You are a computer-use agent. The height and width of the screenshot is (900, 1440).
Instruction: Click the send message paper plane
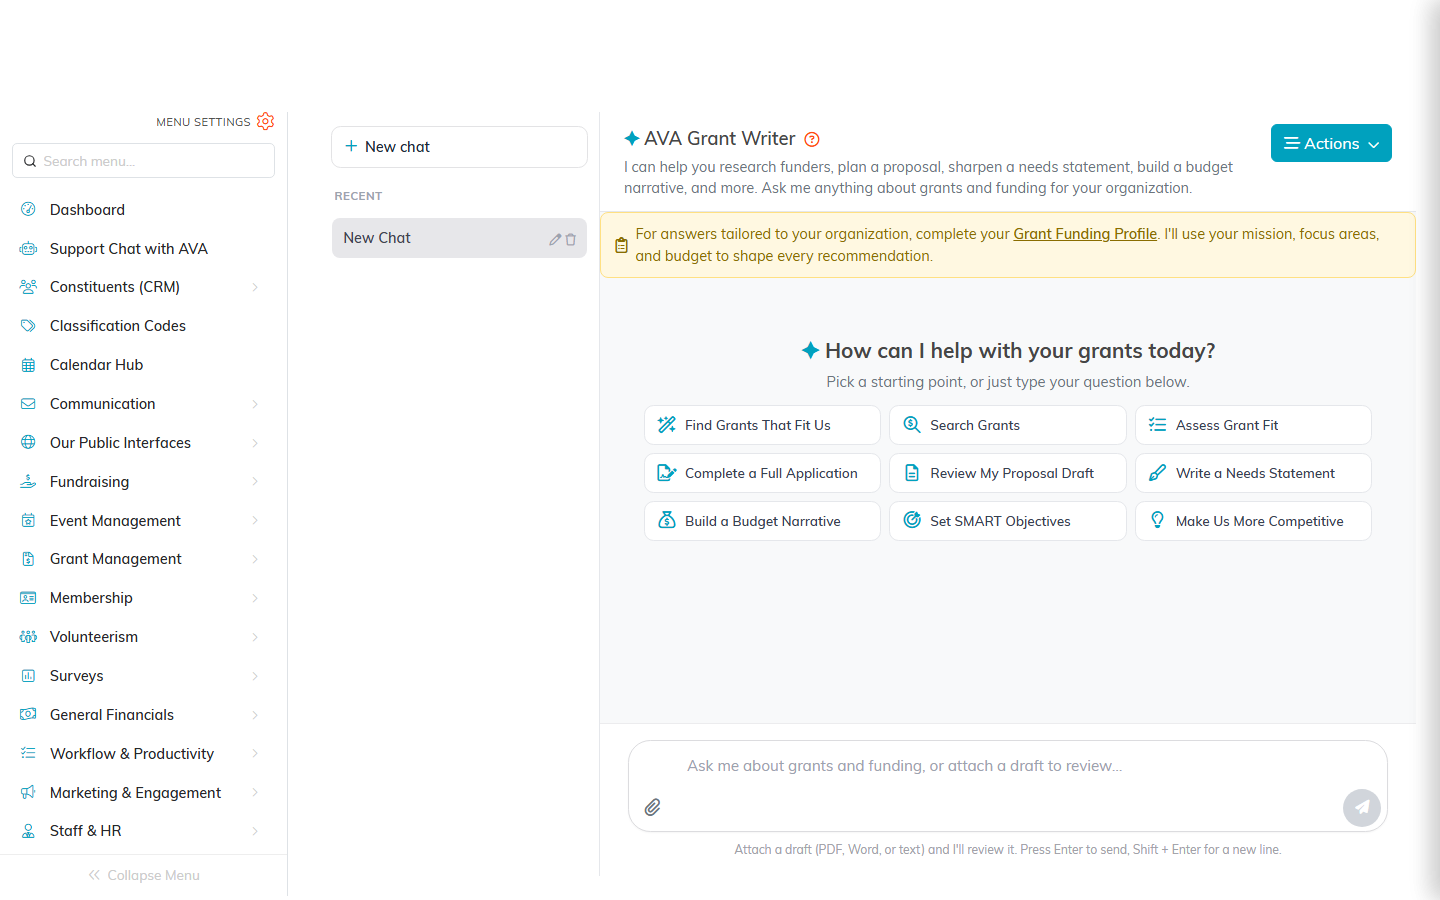pyautogui.click(x=1362, y=807)
